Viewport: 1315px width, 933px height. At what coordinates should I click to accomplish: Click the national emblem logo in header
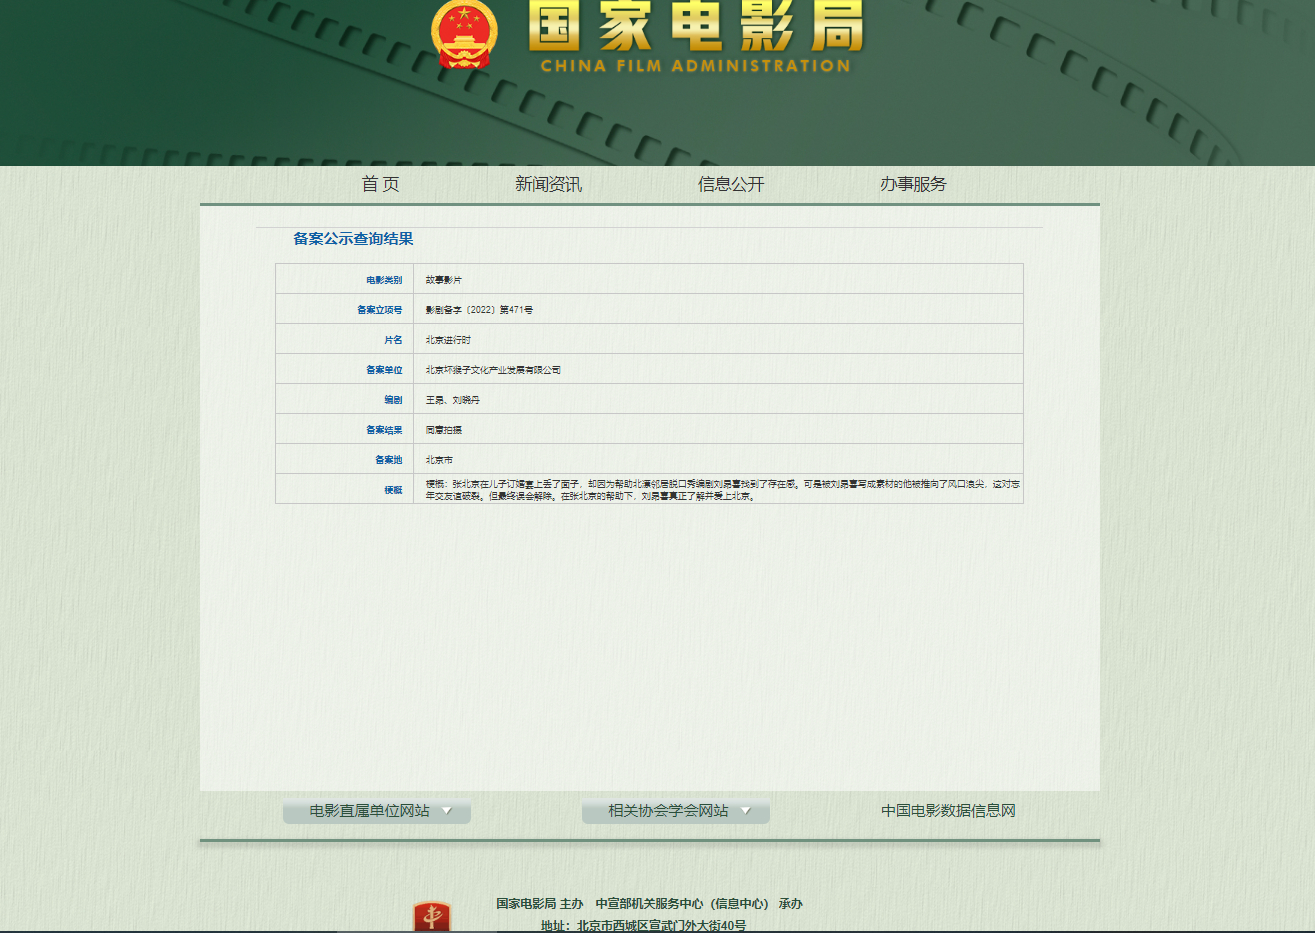coord(464,34)
